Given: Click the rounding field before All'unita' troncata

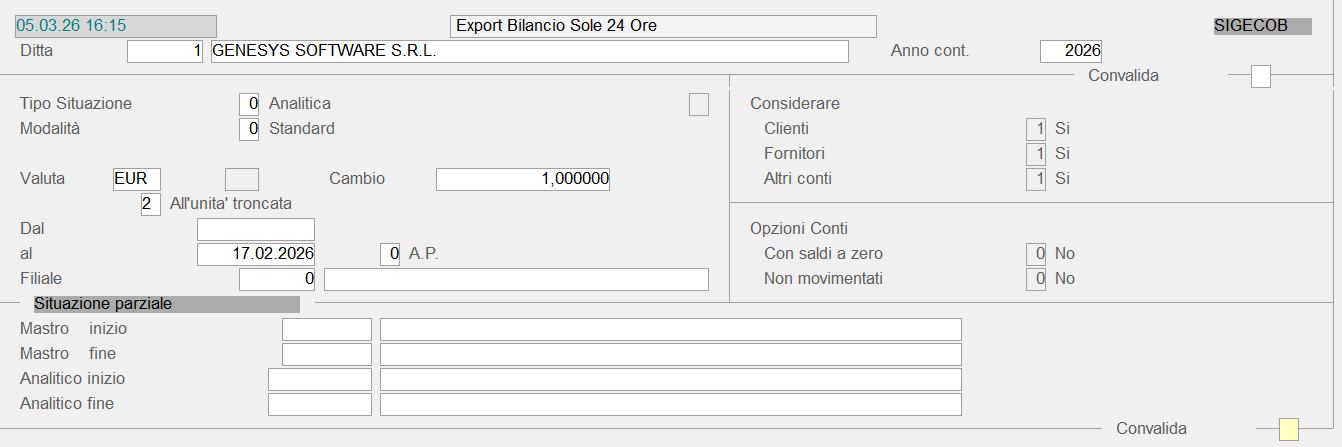Looking at the screenshot, I should (151, 204).
